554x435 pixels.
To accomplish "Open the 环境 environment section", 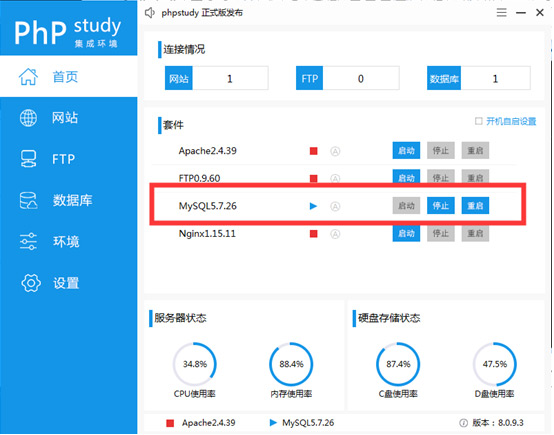I will [69, 242].
